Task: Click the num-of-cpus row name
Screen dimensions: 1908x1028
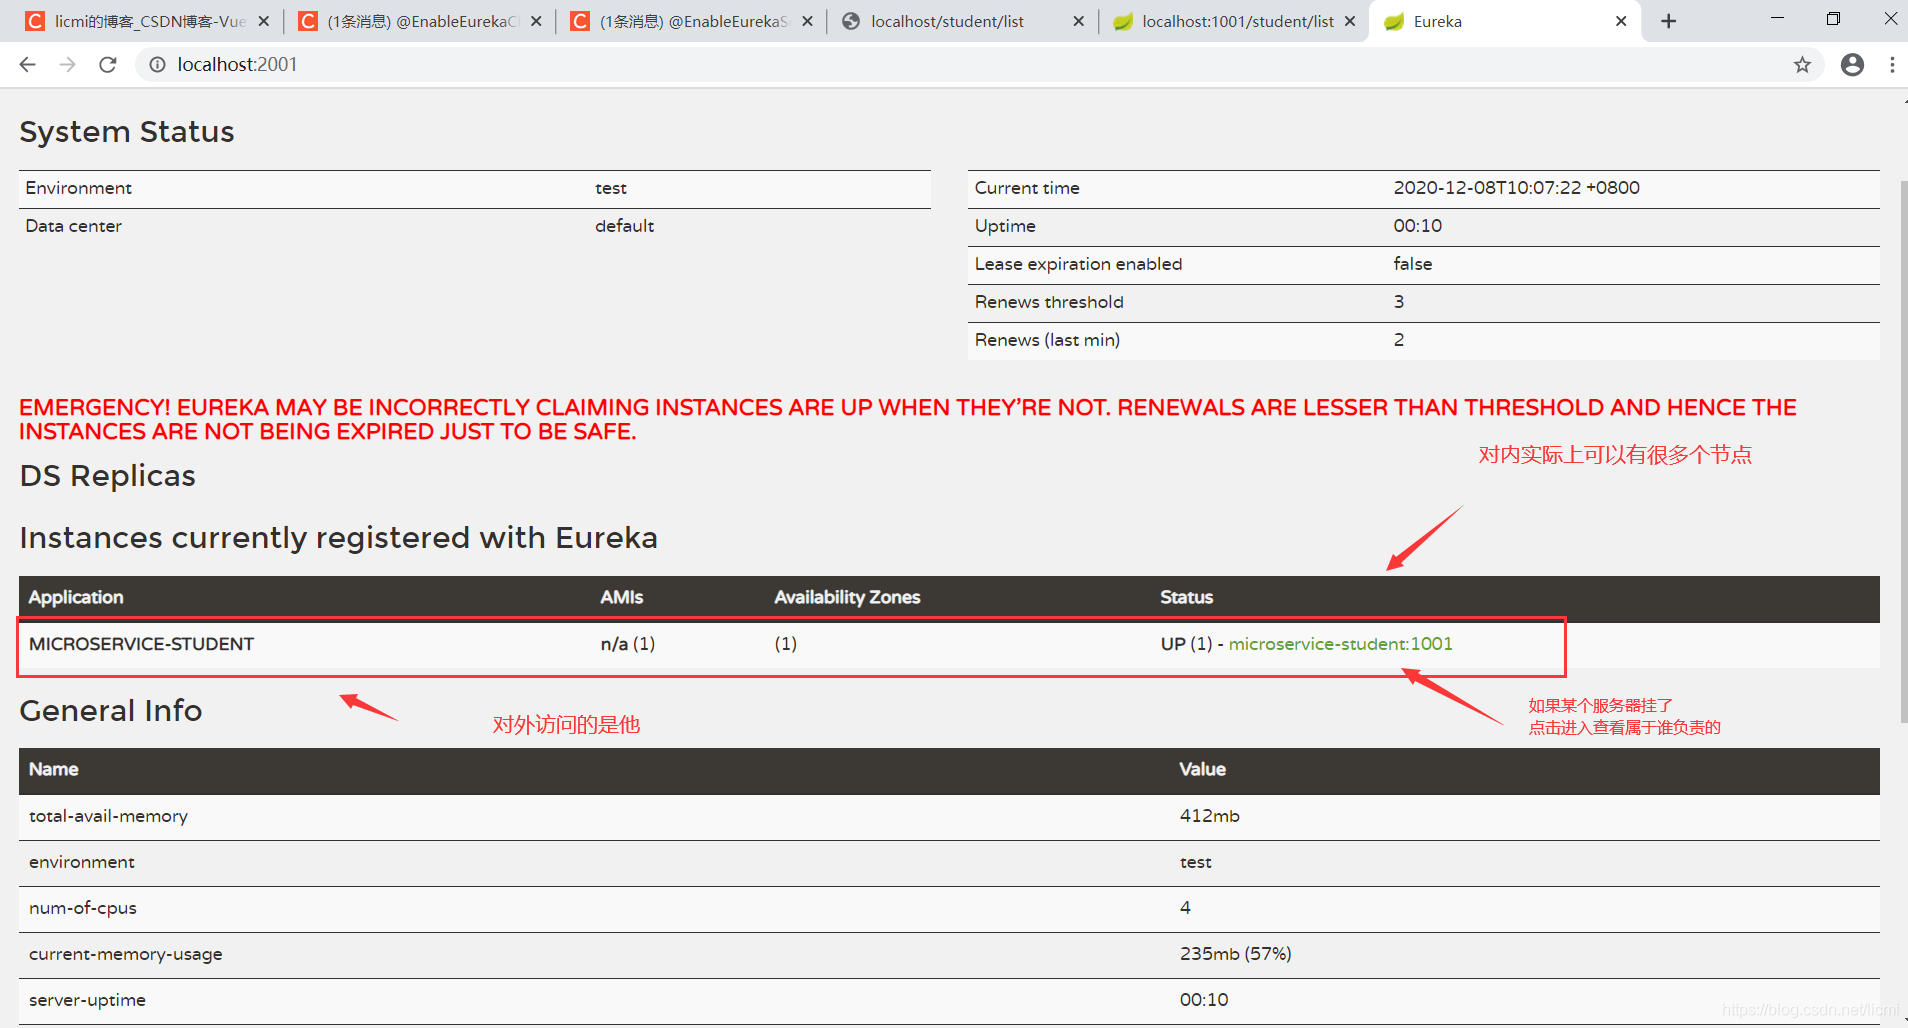Action: 82,908
